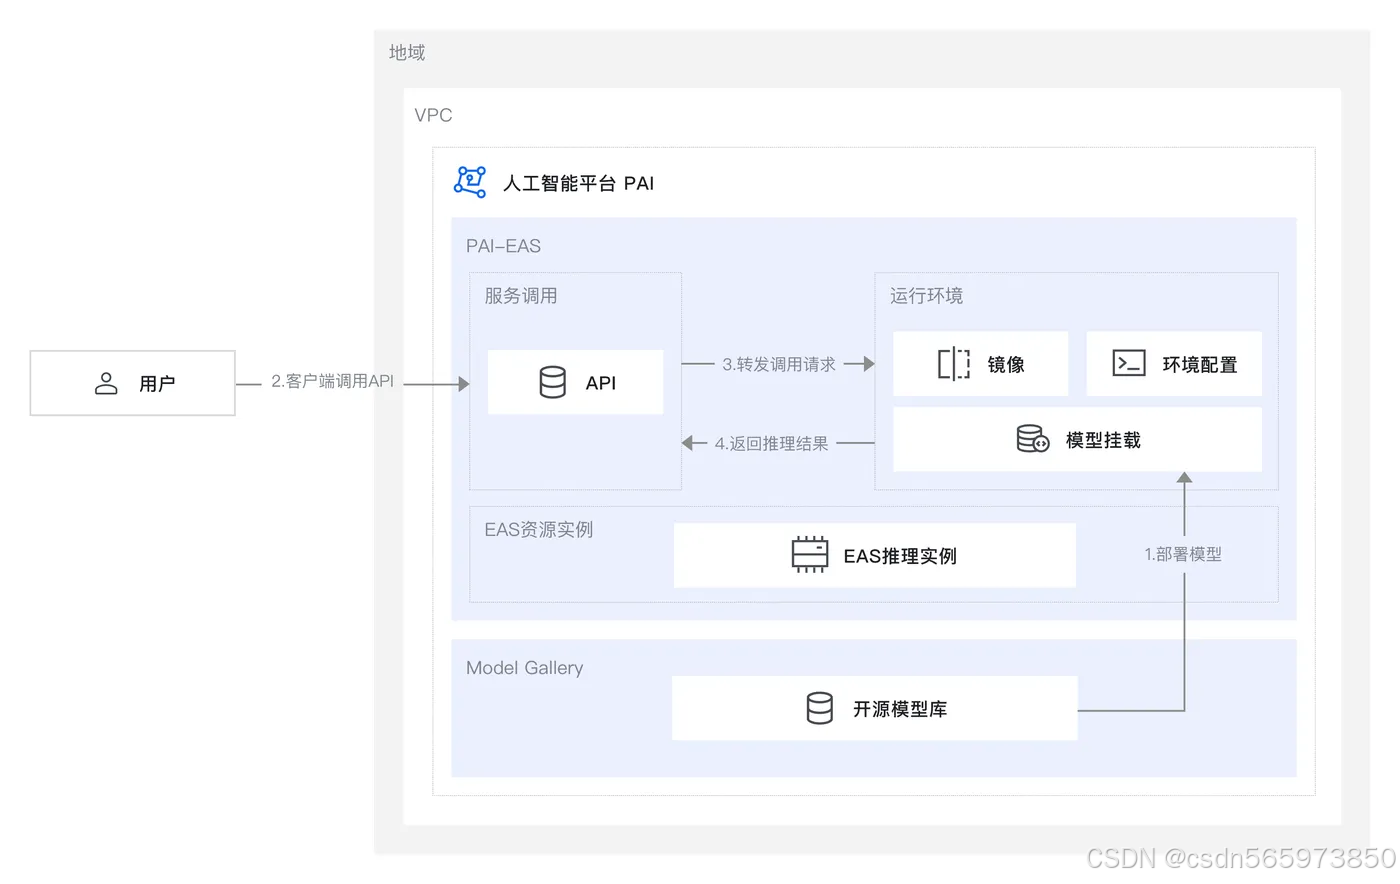Image resolution: width=1400 pixels, height=884 pixels.
Task: Click the 人工智能平台 PAI logo icon
Action: tap(469, 181)
